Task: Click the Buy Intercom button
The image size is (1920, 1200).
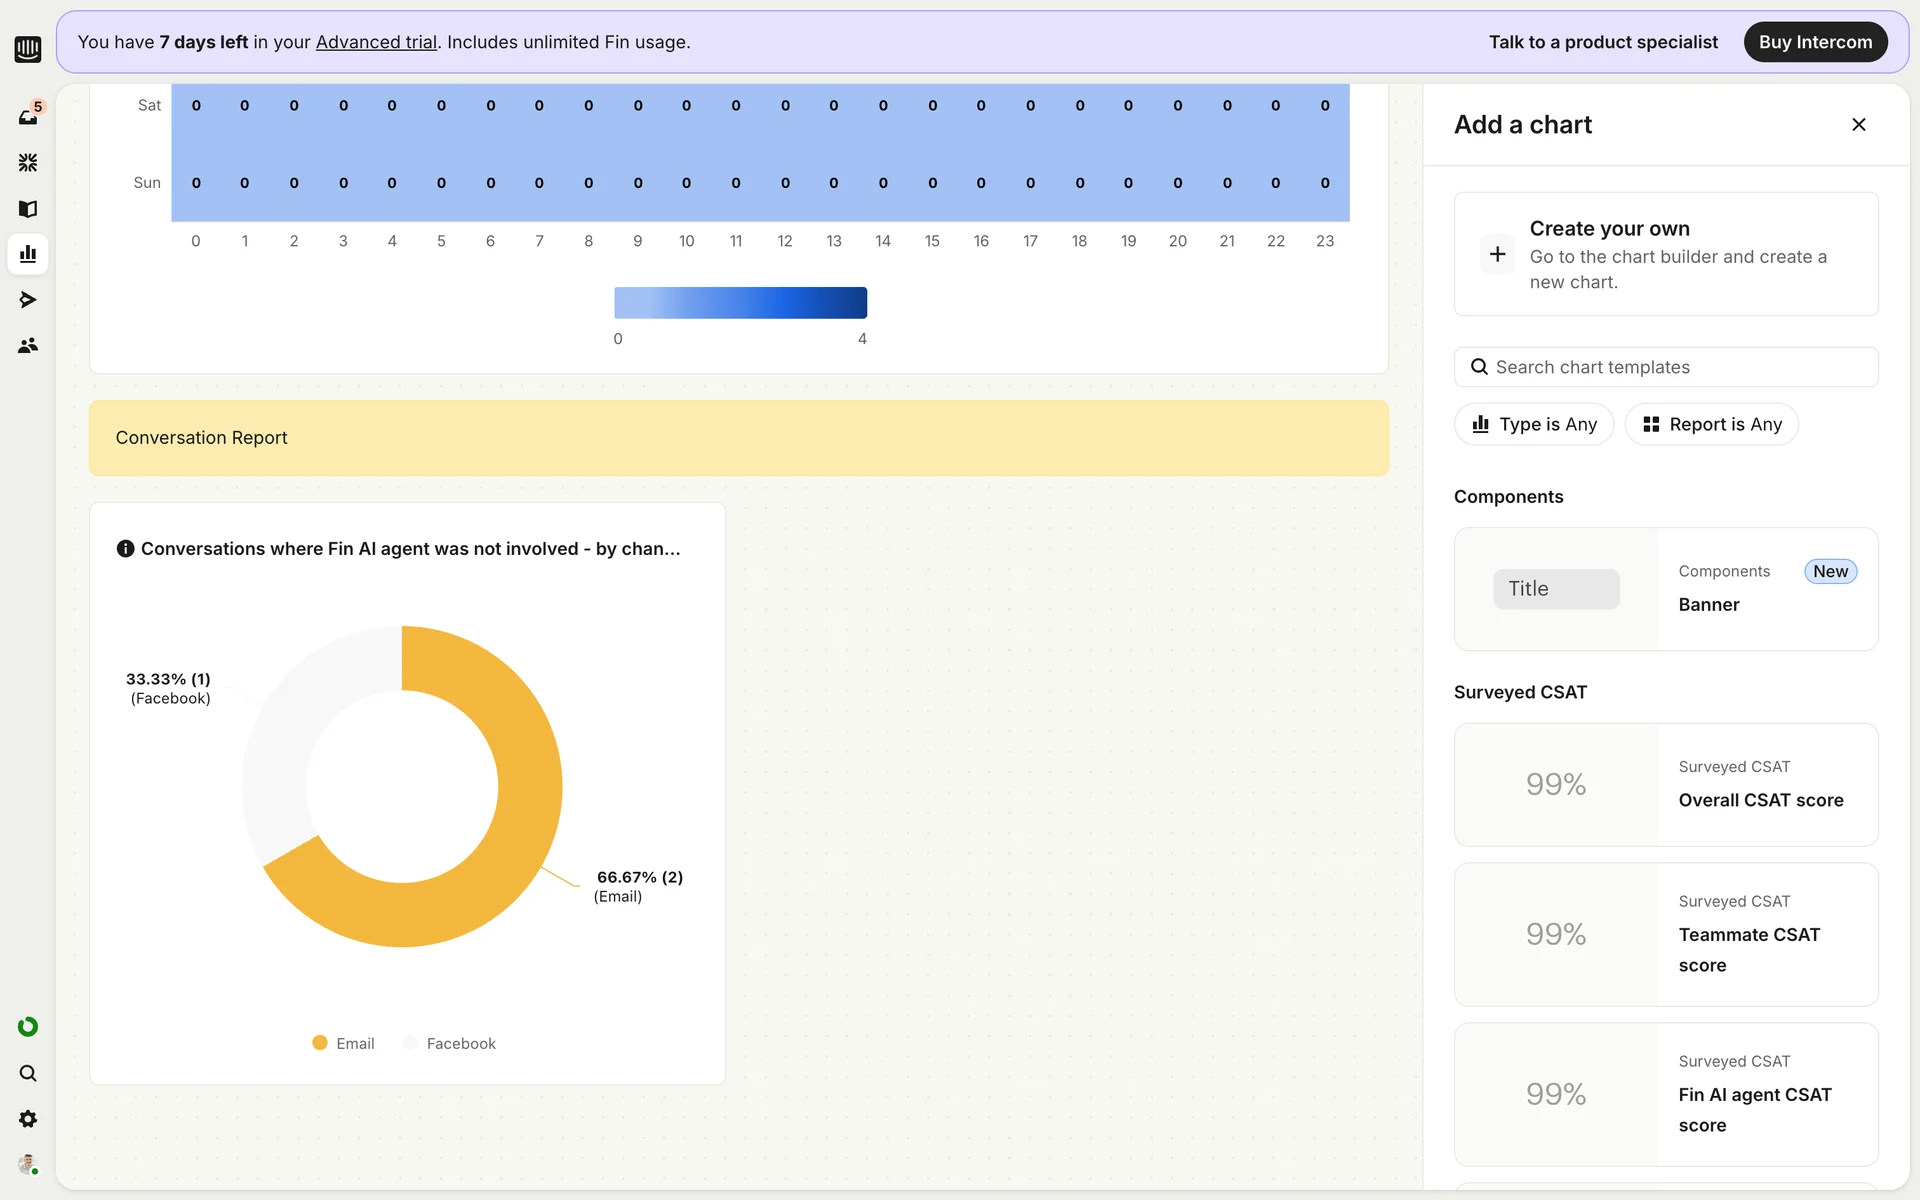Action: 1815,42
